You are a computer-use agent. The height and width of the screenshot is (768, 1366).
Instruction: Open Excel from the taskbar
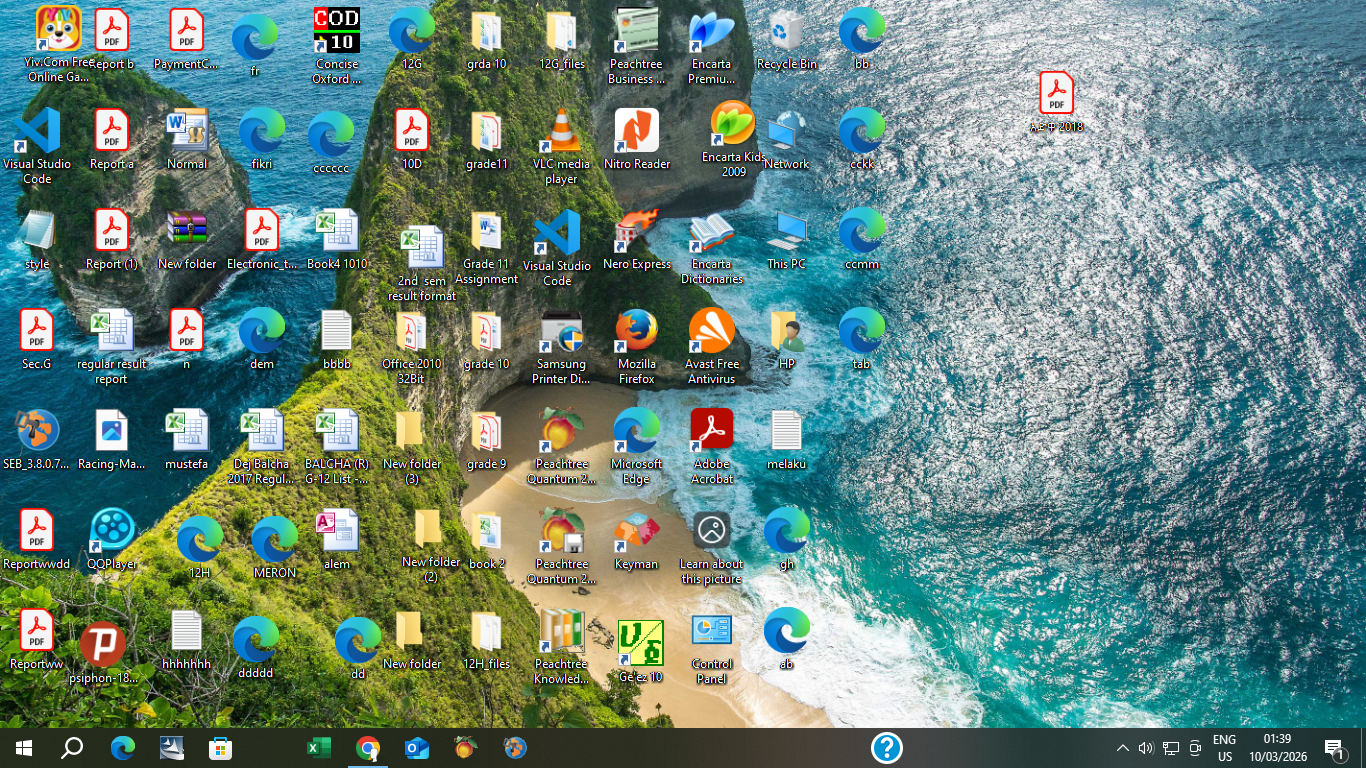point(319,748)
